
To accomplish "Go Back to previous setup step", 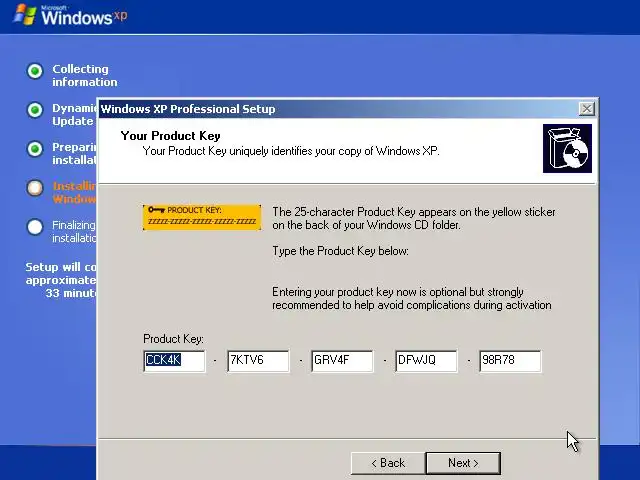I will click(388, 463).
